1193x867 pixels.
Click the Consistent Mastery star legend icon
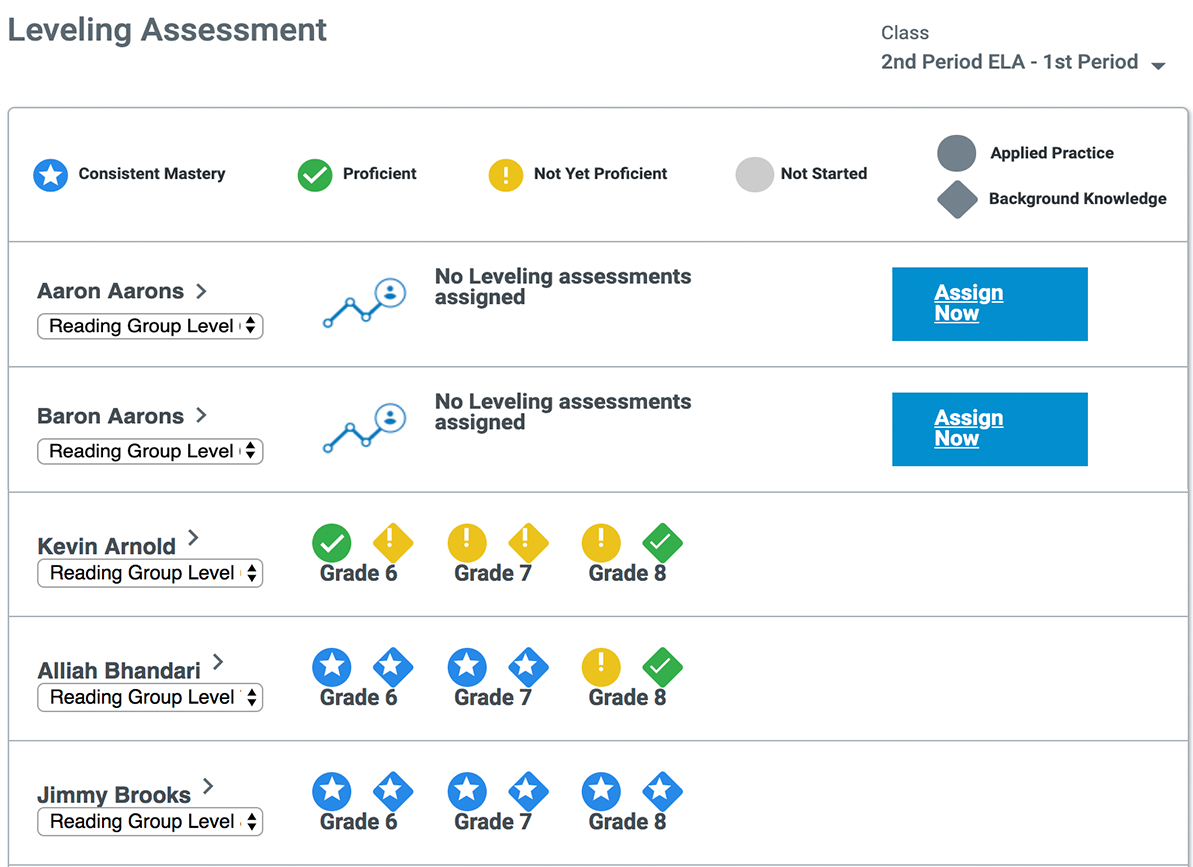[x=49, y=174]
